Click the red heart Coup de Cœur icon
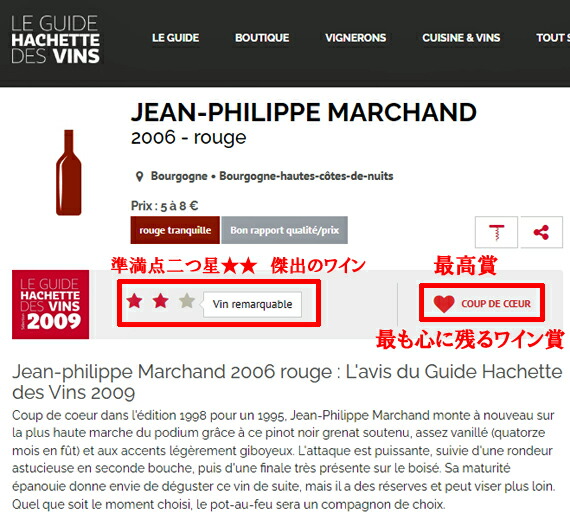The height and width of the screenshot is (520, 570). click(x=444, y=303)
